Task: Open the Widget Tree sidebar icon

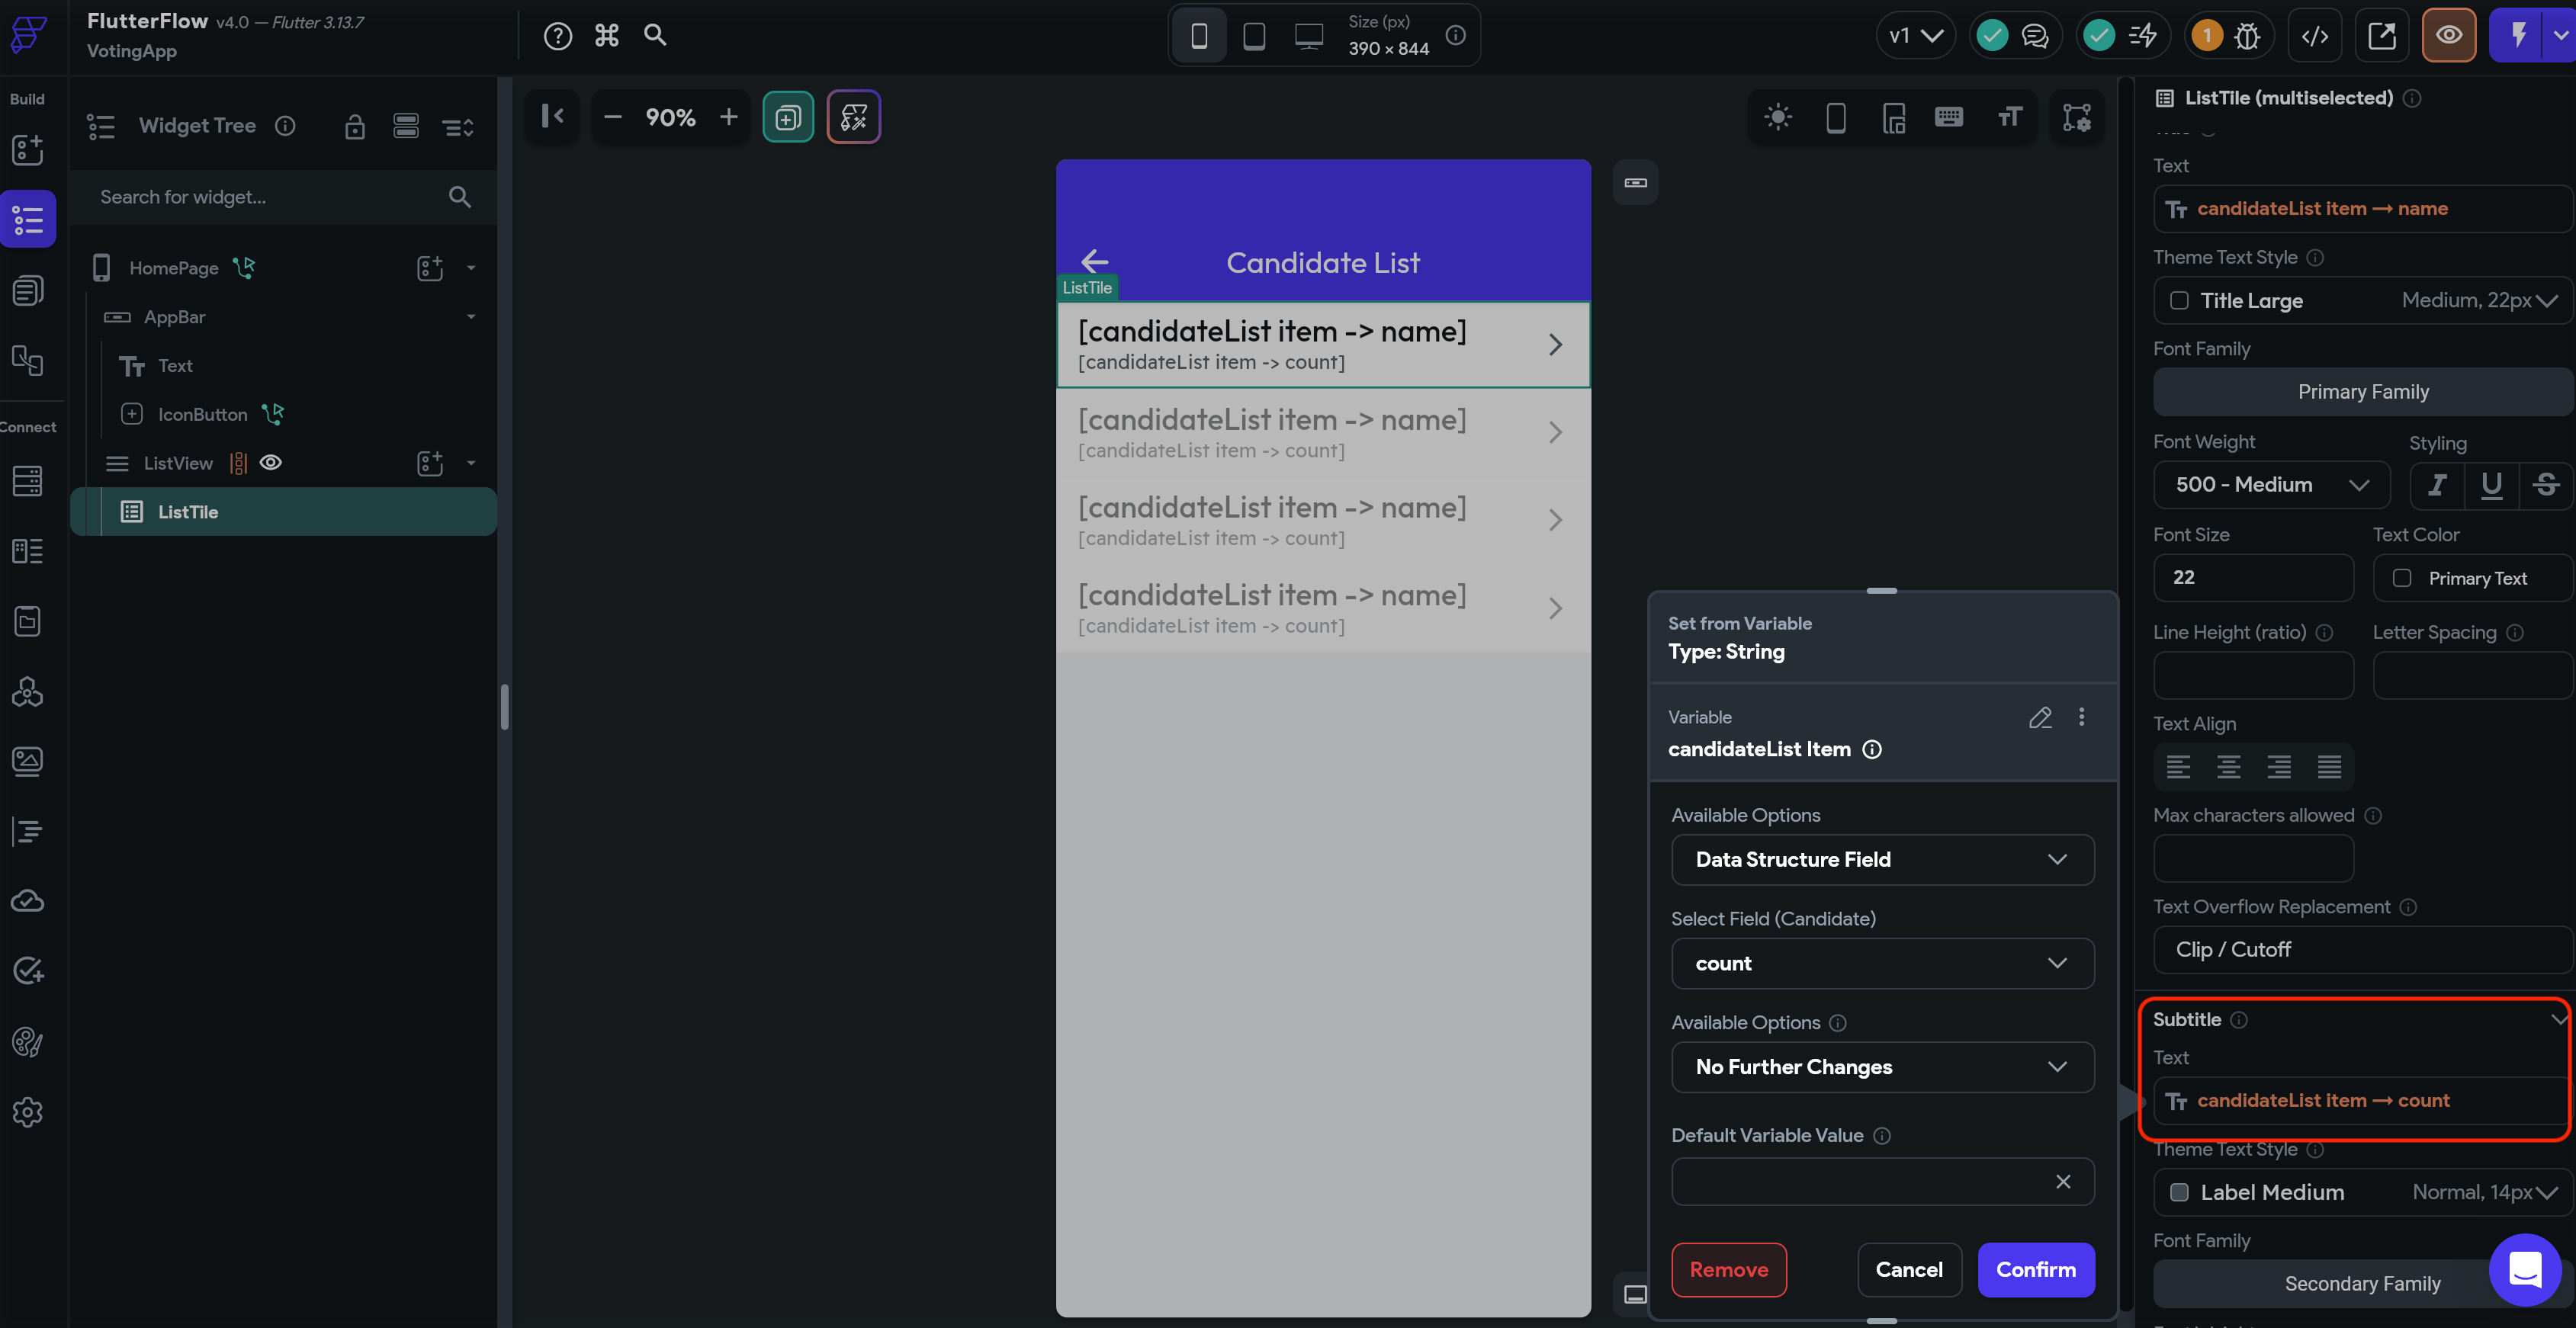Action: pos(28,219)
